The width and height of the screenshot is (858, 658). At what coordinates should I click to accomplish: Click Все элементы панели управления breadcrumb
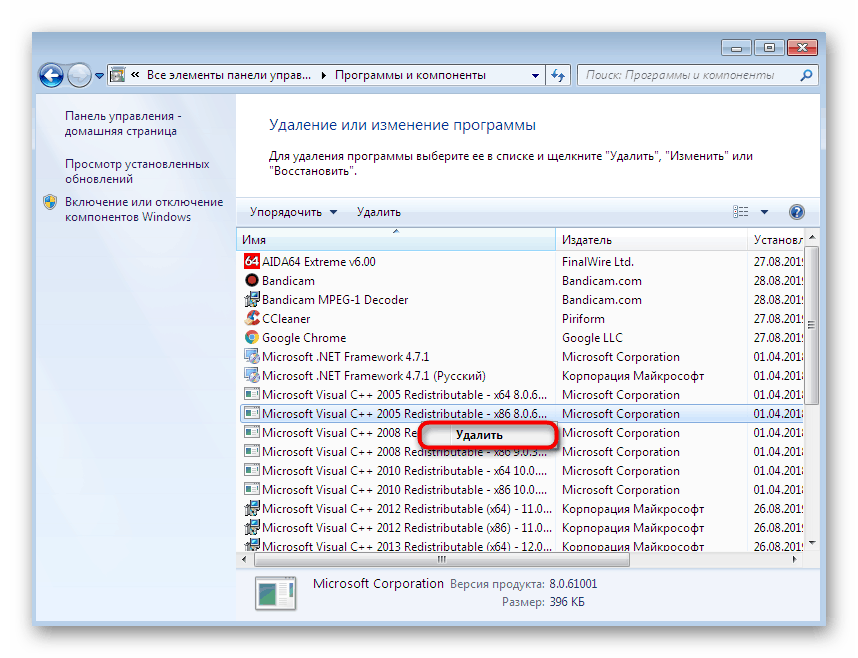pos(229,75)
